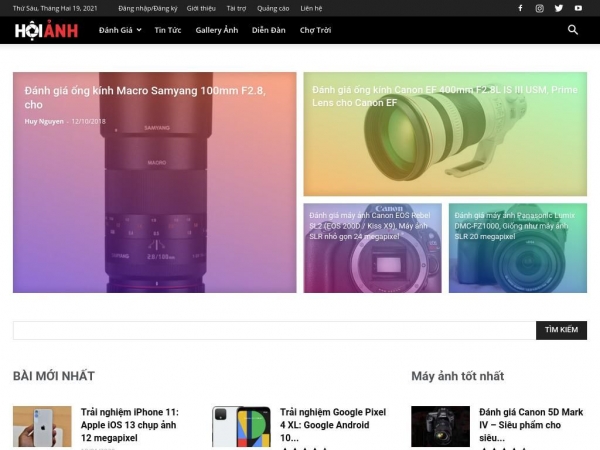
Task: Open the Quảng cáo link
Action: click(273, 8)
